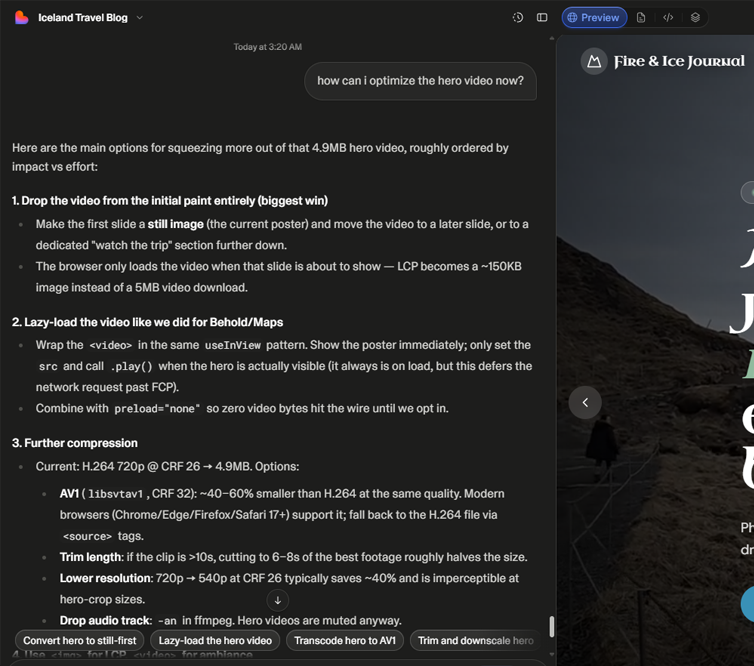Choose the 'Trim and downscale hero' suggestion
Screen dimensions: 754x666
click(x=475, y=641)
